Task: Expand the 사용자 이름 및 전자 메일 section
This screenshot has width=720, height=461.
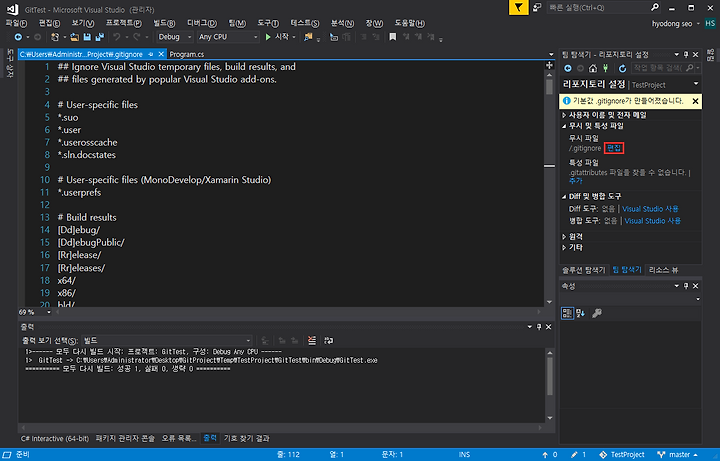Action: 564,115
